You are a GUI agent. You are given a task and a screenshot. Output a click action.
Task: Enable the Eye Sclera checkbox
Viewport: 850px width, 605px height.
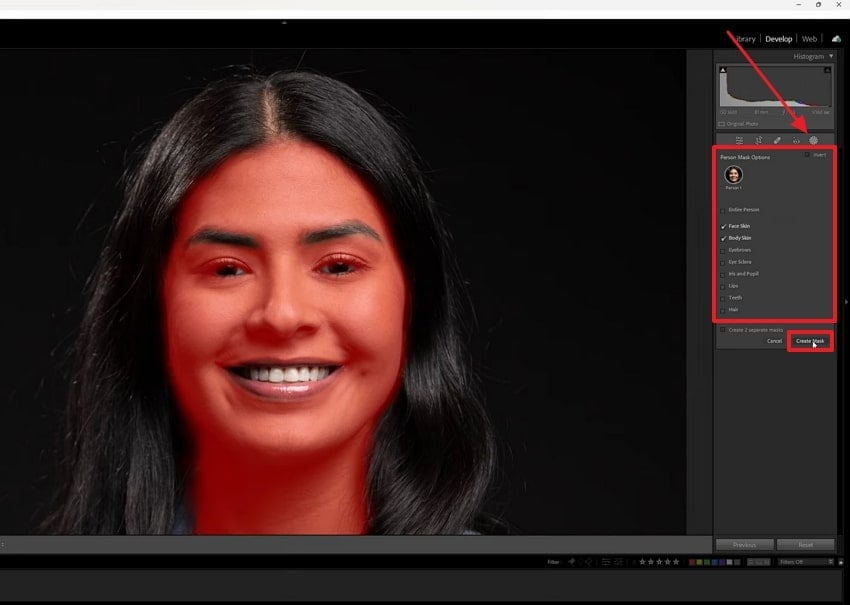tap(723, 262)
